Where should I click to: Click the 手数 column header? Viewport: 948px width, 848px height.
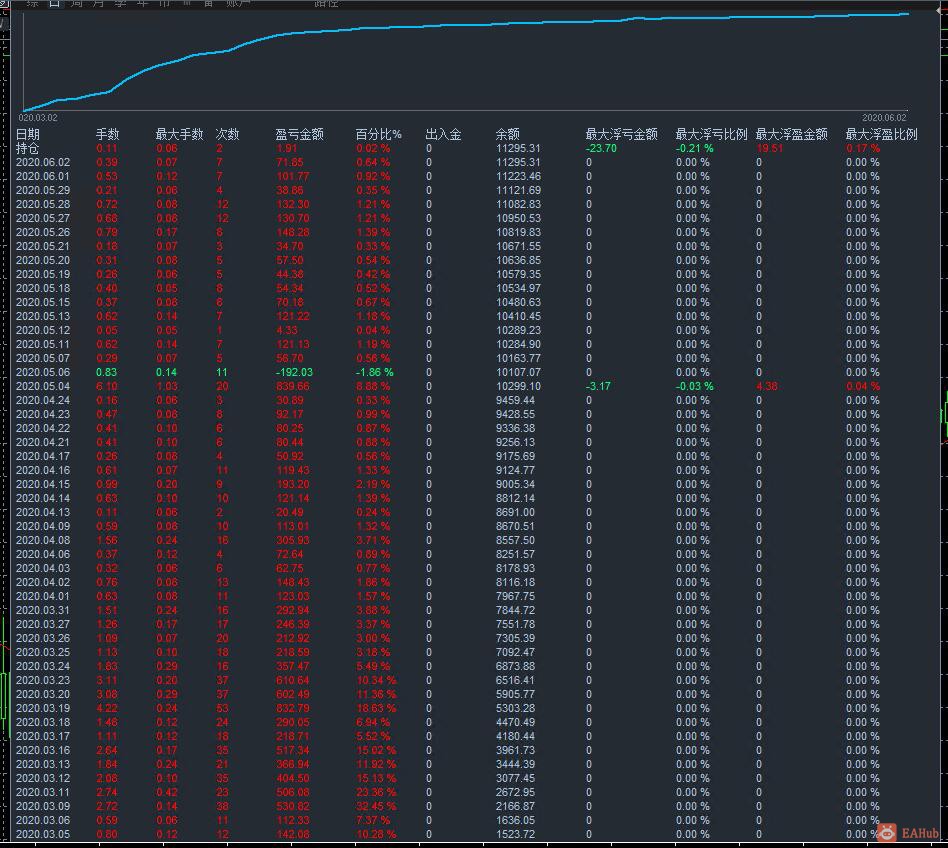point(107,134)
